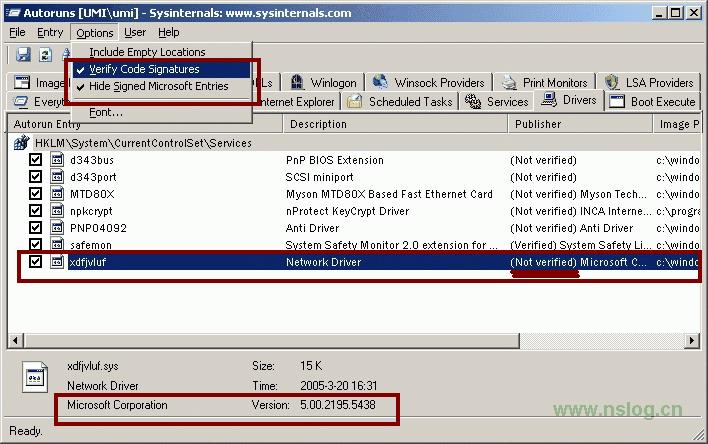Click the Save toolbar icon
The height and width of the screenshot is (444, 708).
pos(23,55)
